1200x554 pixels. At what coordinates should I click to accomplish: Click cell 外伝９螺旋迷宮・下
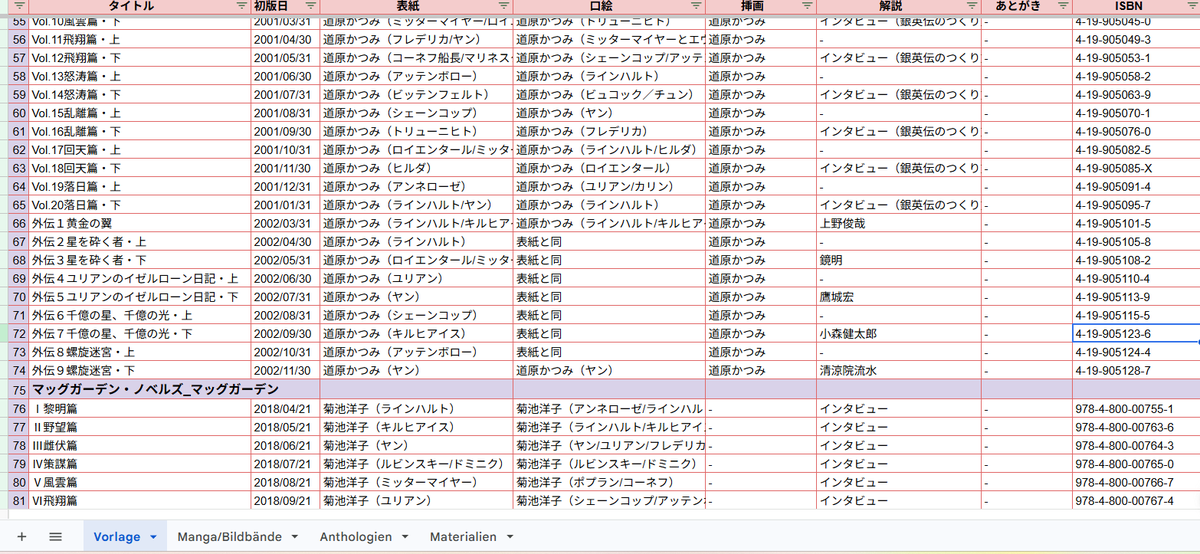139,370
